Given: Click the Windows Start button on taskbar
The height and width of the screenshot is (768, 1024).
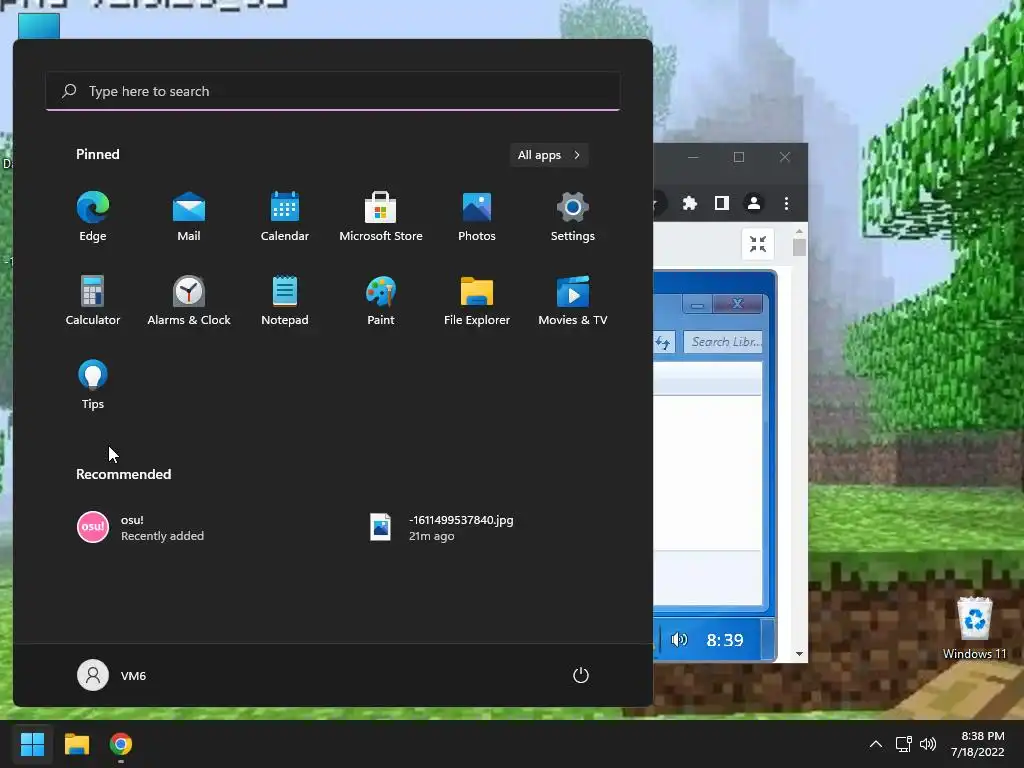Looking at the screenshot, I should [x=32, y=744].
